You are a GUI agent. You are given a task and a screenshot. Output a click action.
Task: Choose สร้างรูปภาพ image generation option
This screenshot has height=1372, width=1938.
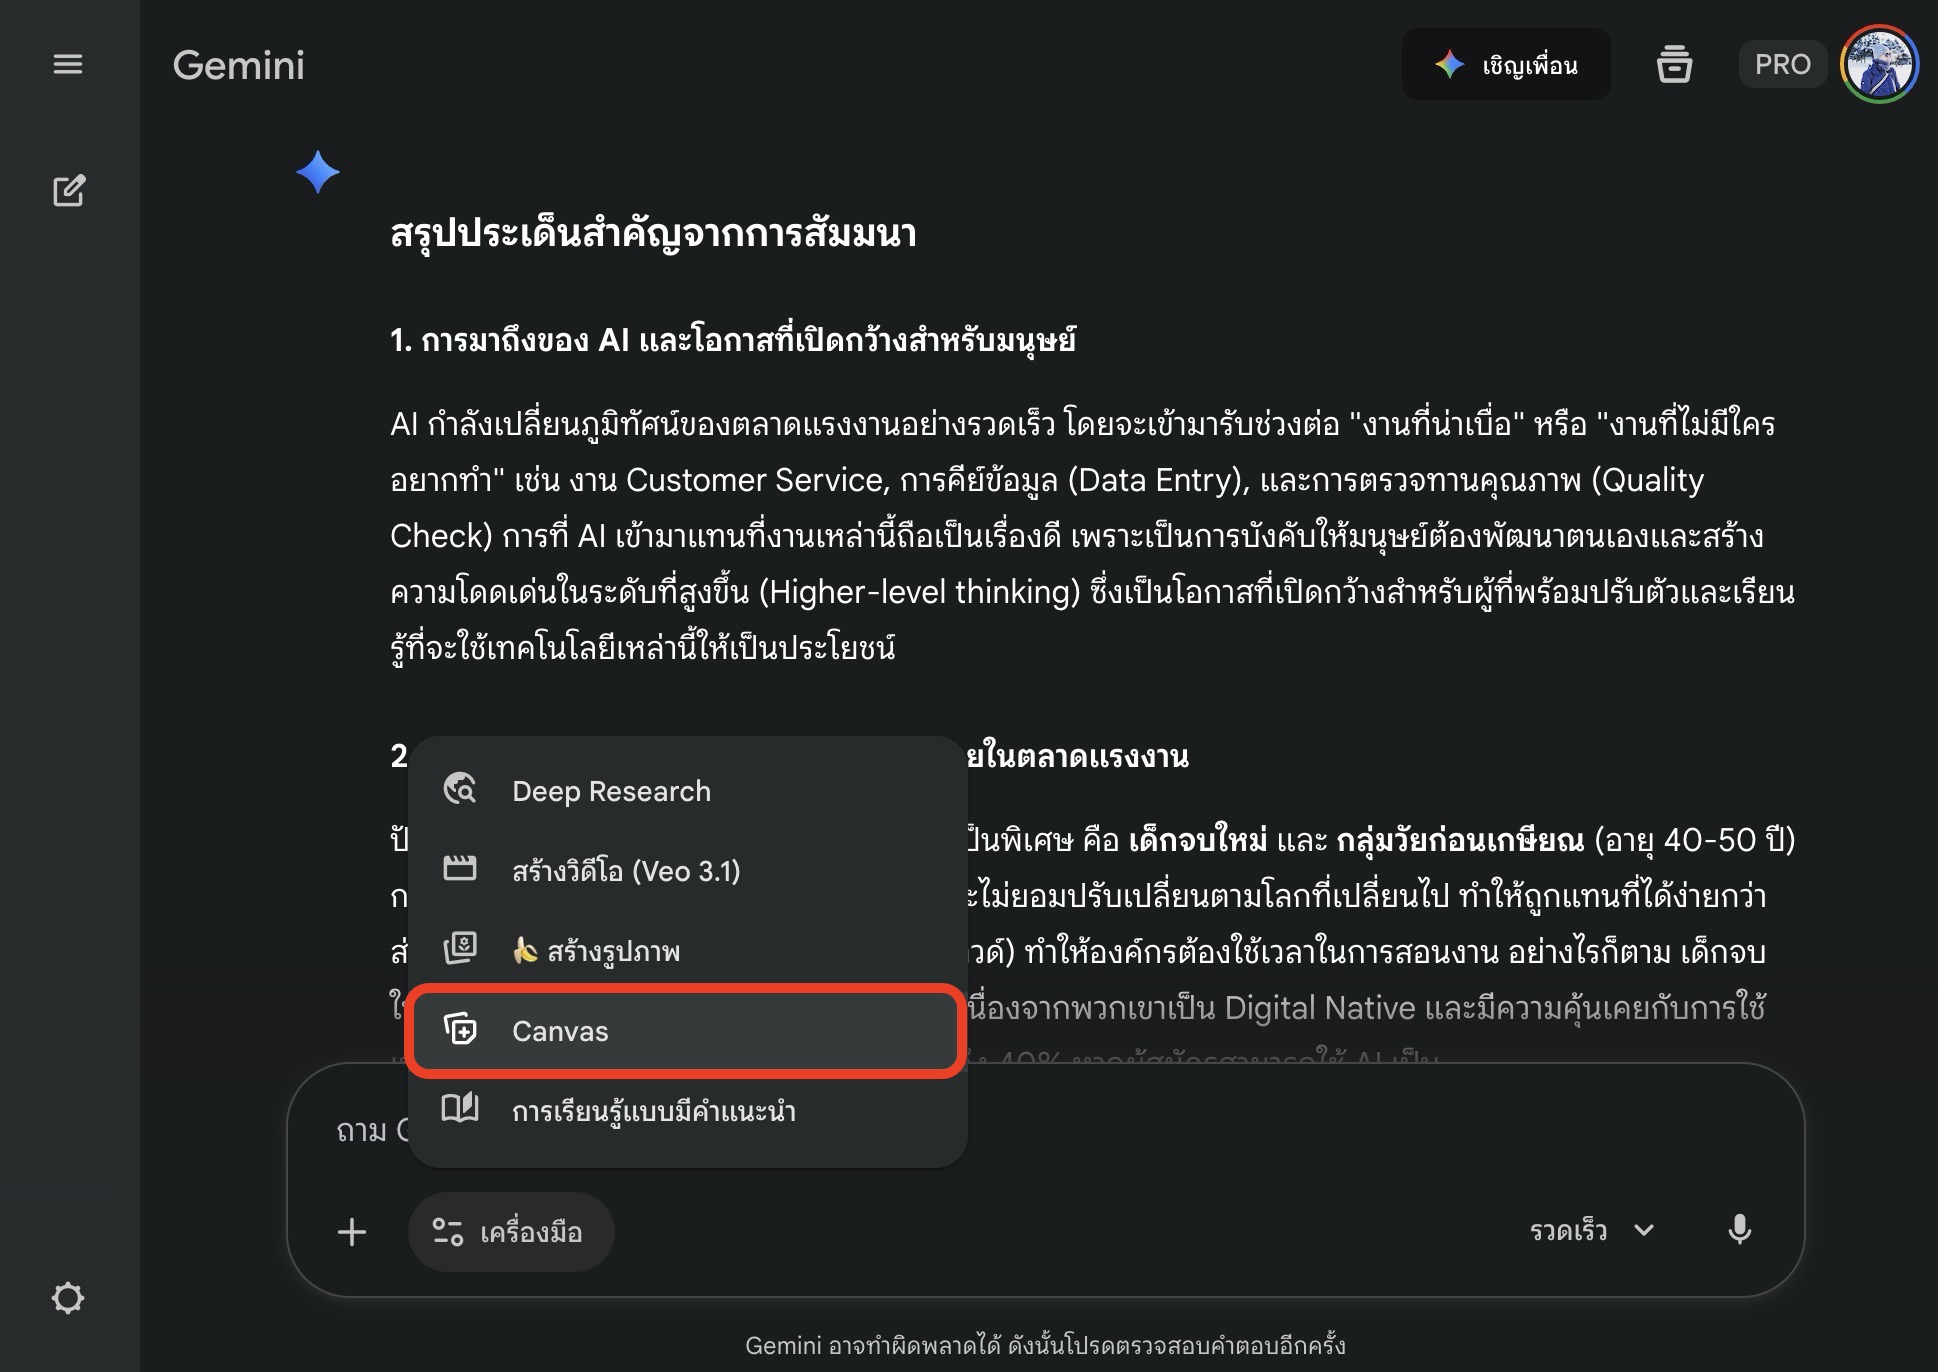pyautogui.click(x=612, y=951)
